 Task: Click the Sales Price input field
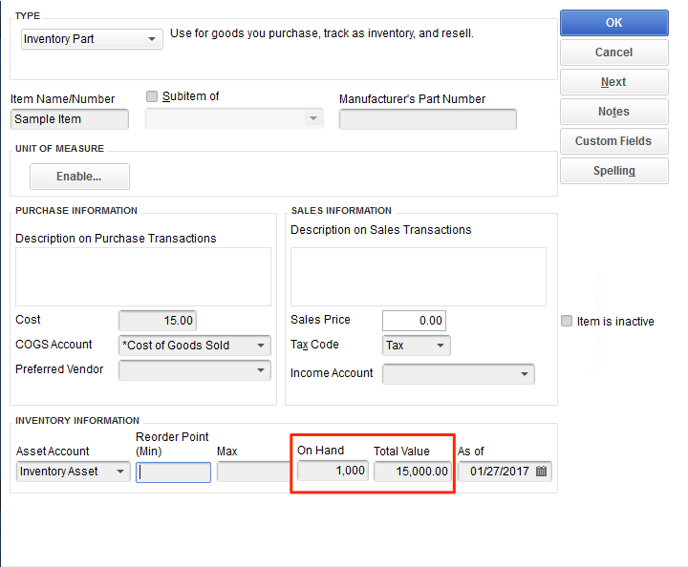tap(413, 321)
